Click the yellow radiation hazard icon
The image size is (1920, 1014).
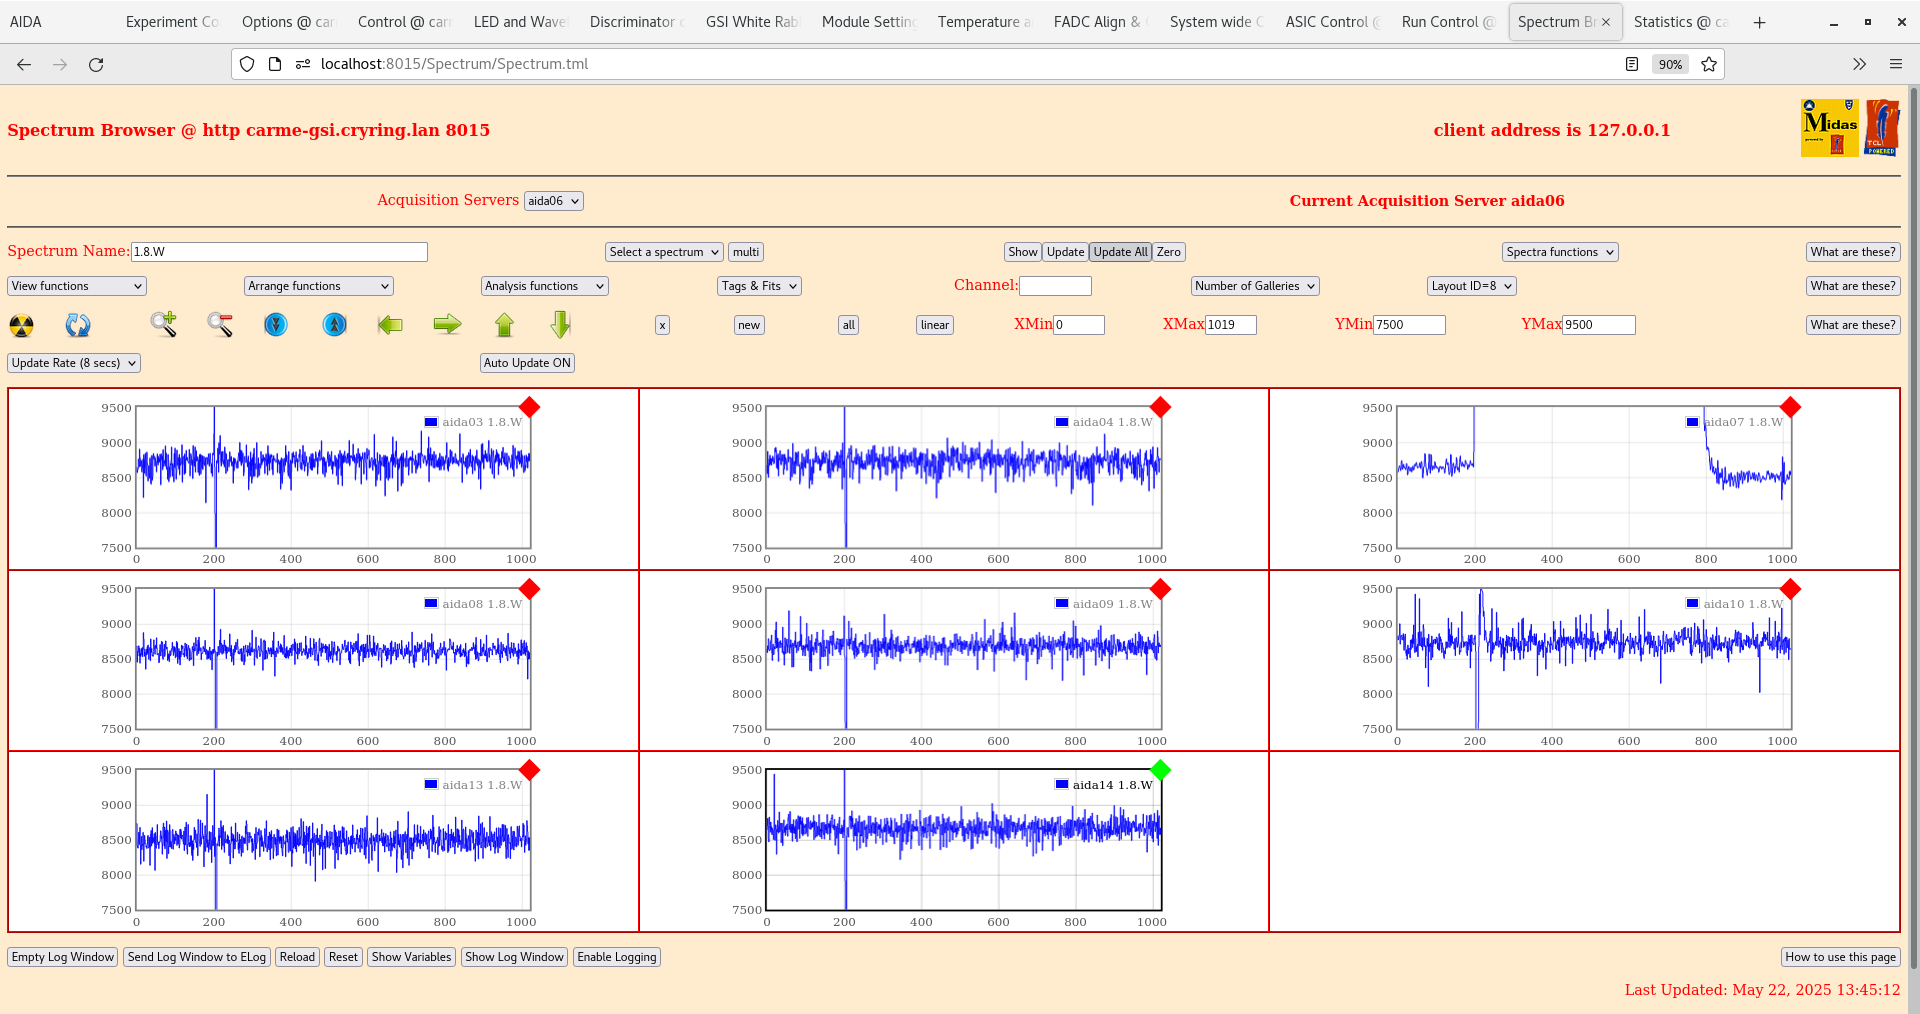point(21,325)
